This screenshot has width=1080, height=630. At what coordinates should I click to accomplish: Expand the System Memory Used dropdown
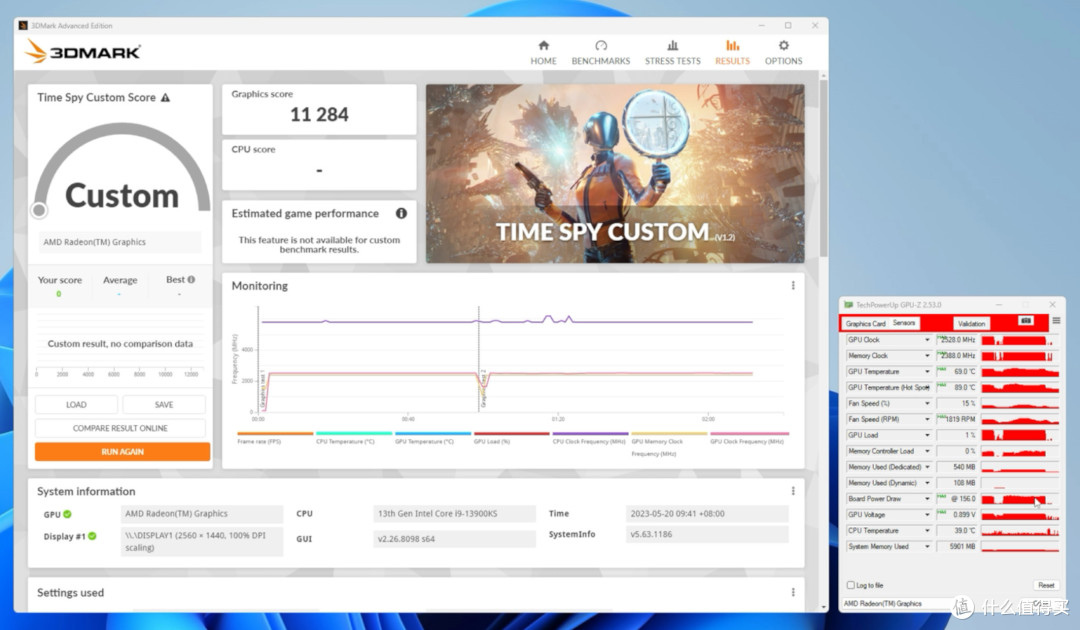pyautogui.click(x=927, y=546)
